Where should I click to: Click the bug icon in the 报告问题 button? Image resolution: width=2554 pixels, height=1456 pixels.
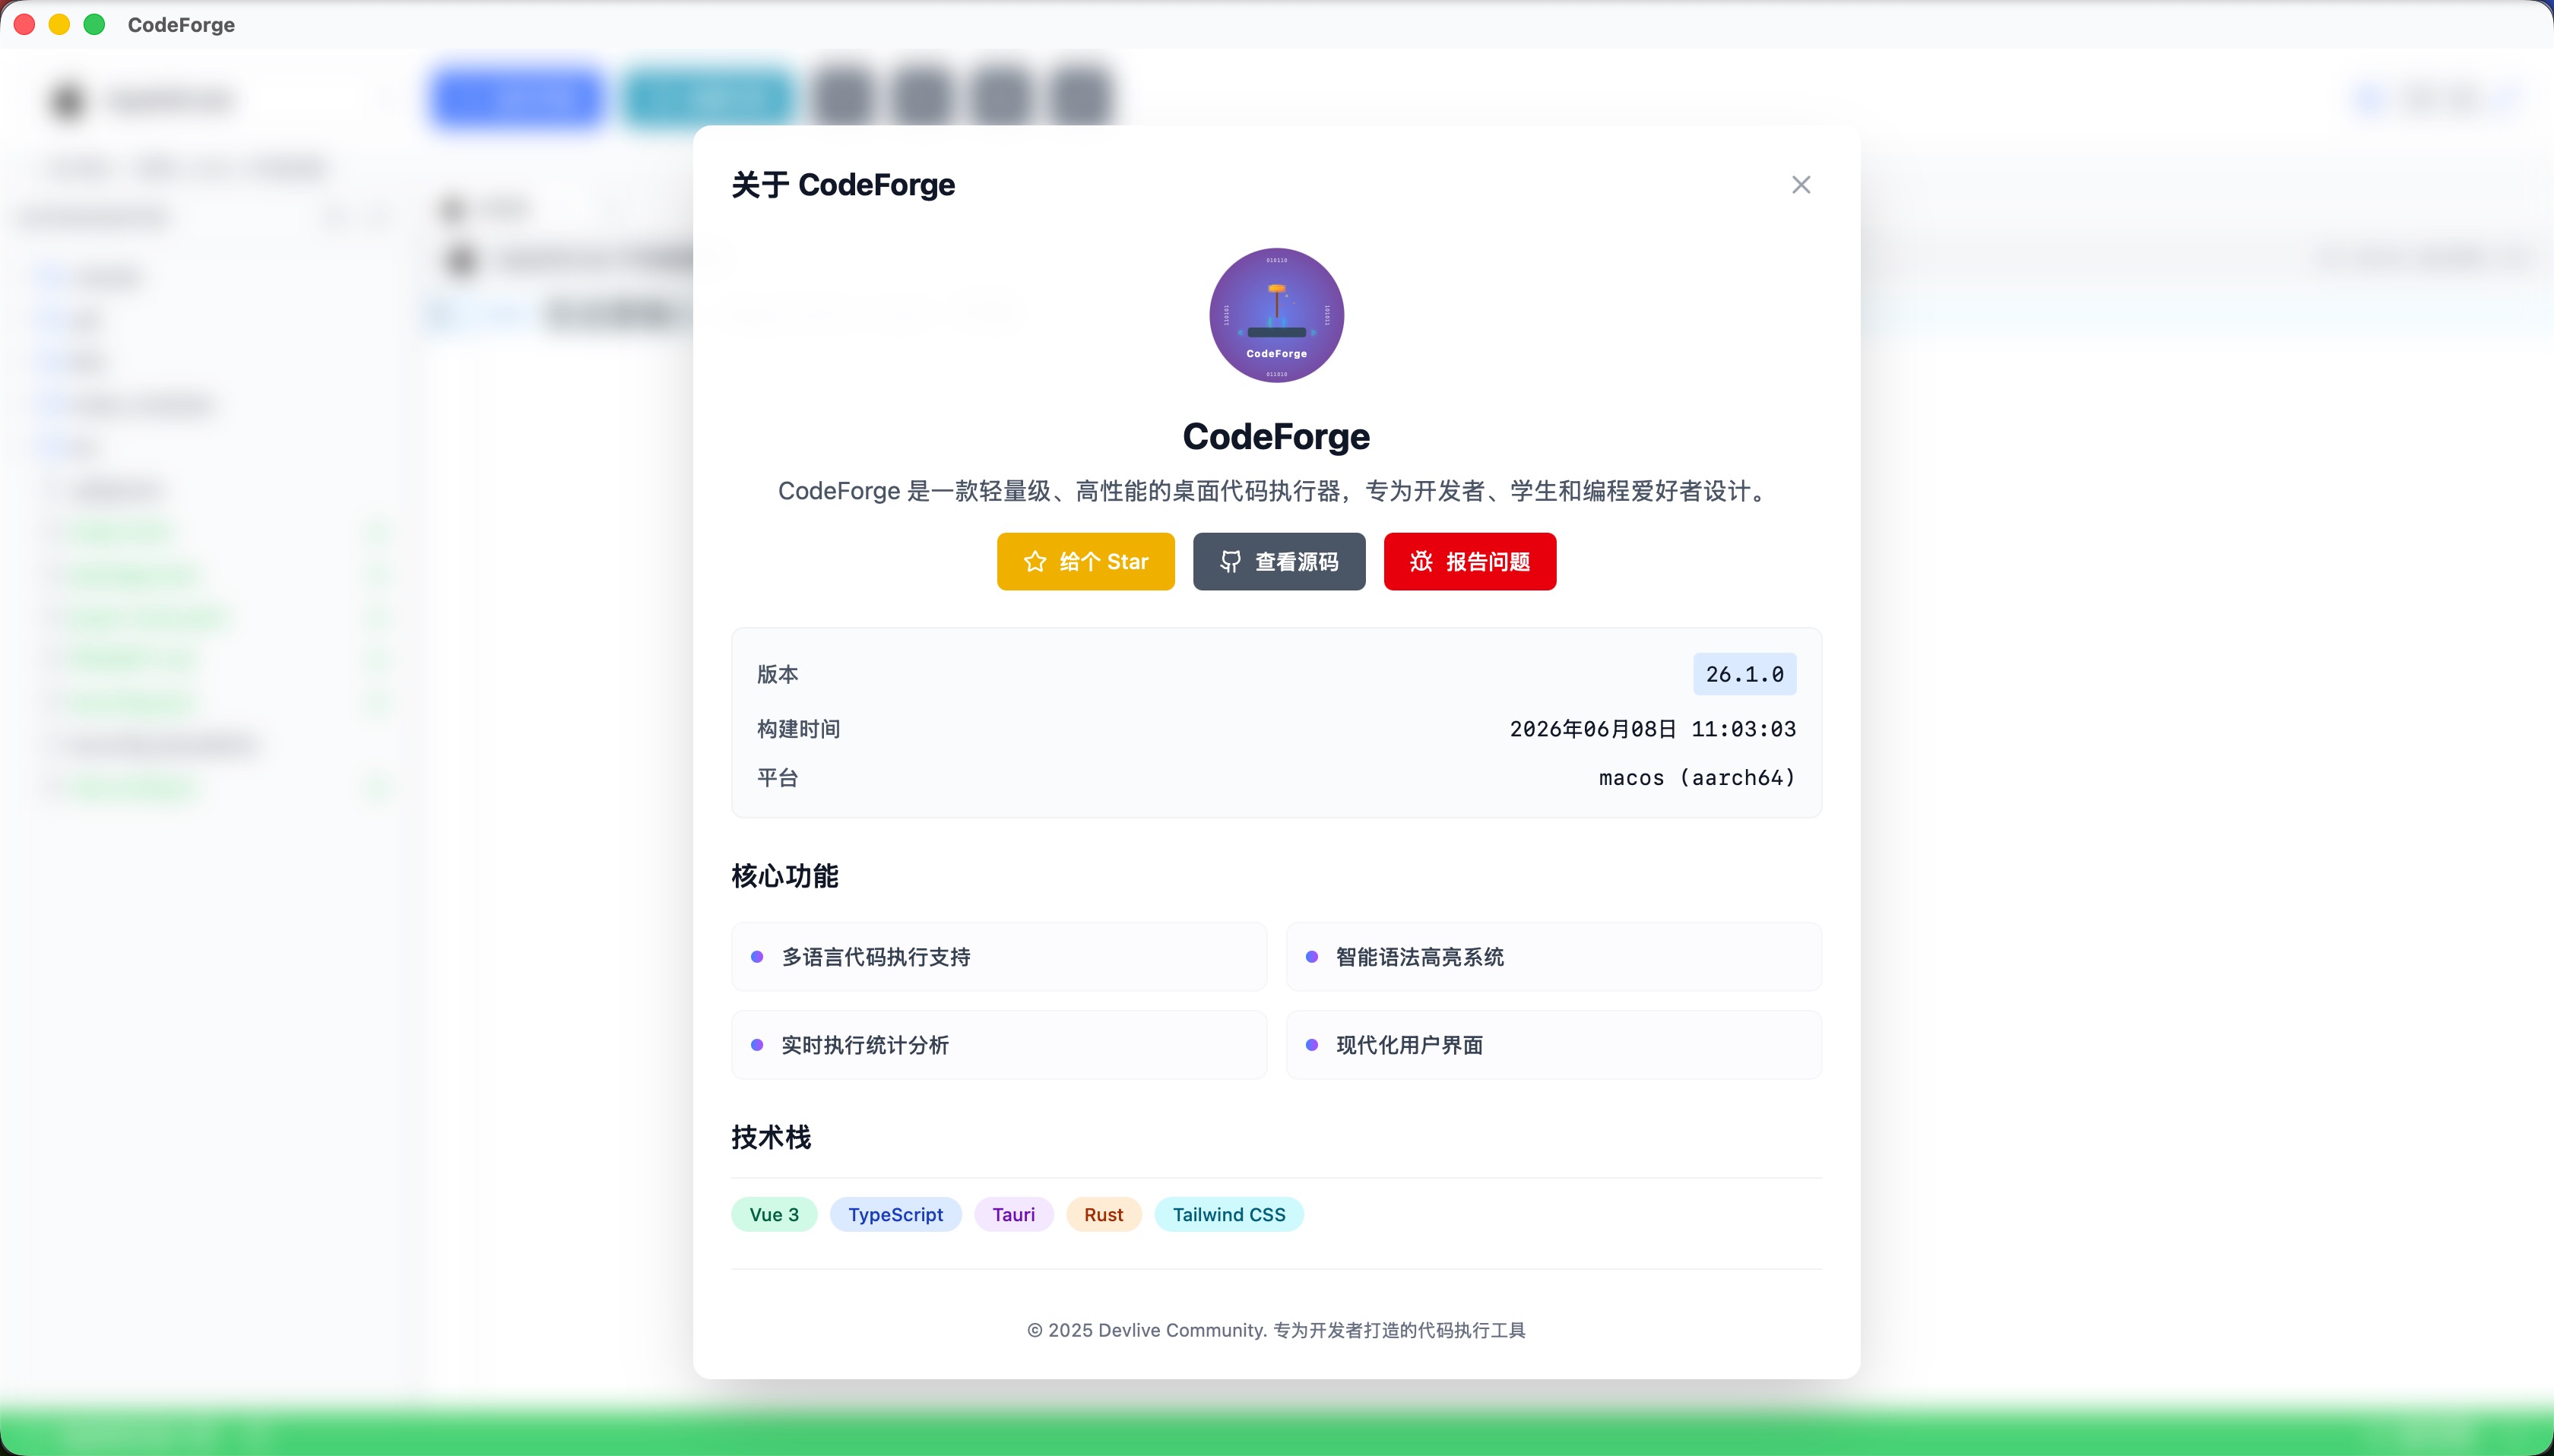[x=1421, y=562]
